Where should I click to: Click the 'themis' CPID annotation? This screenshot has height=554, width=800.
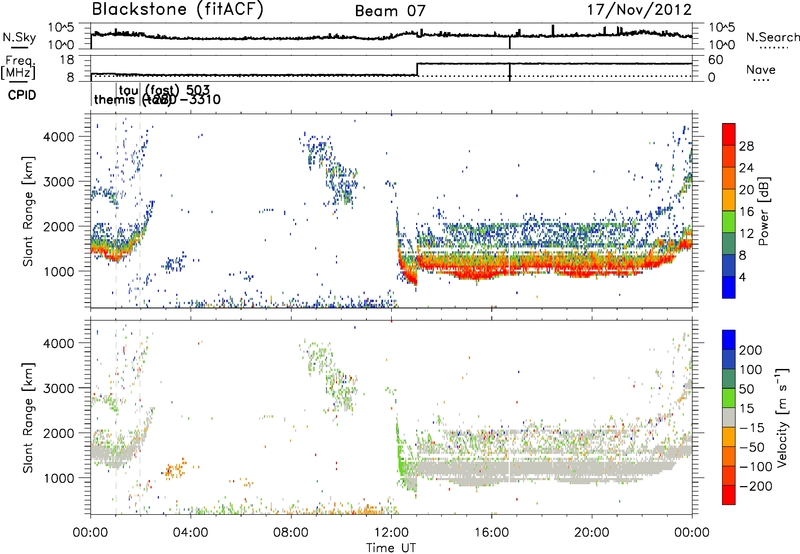(x=116, y=99)
